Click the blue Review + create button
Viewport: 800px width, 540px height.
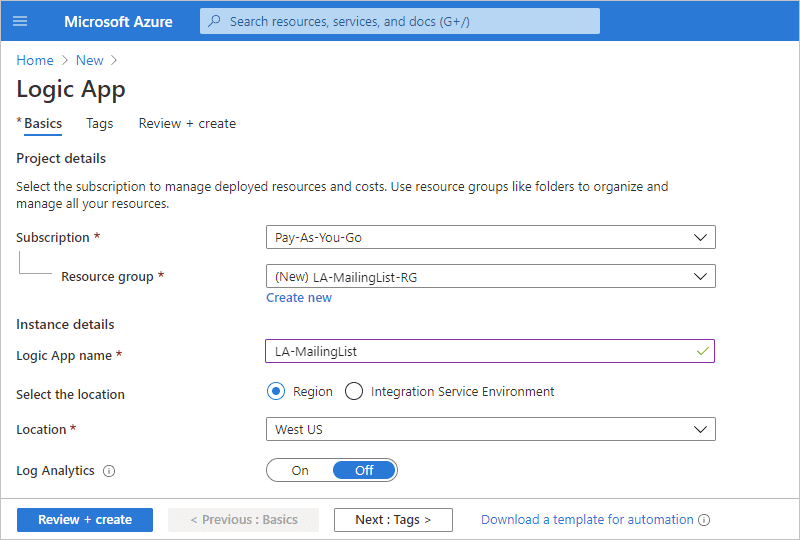tap(85, 520)
